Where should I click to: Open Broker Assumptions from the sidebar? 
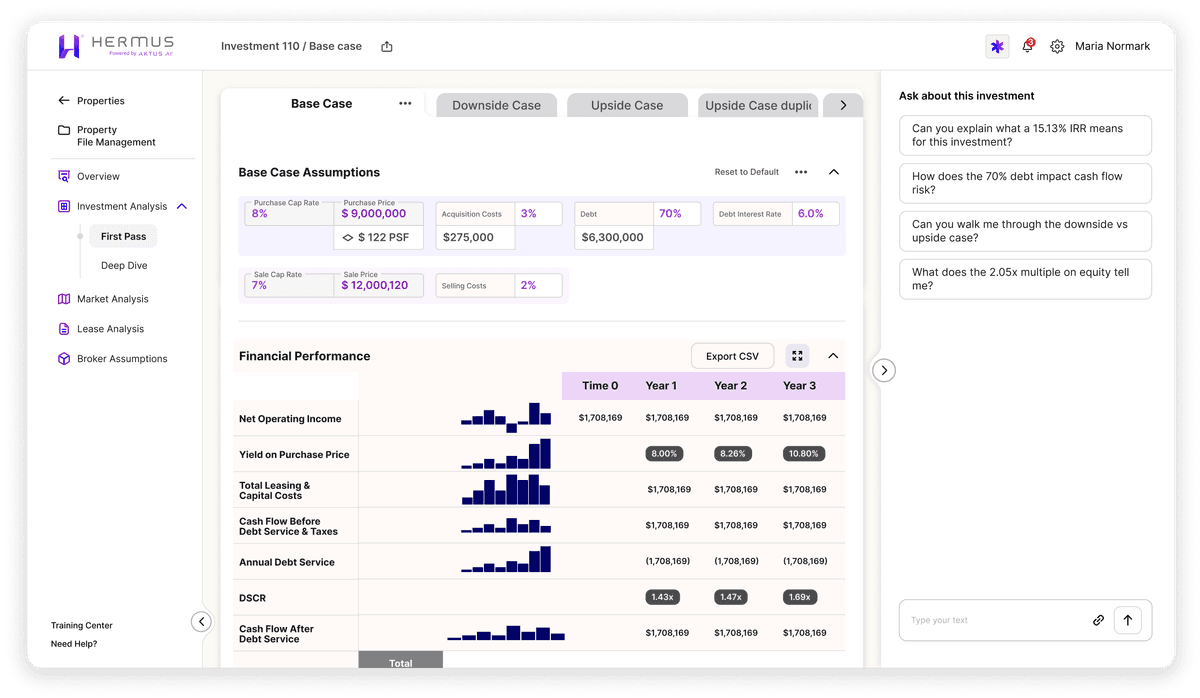121,358
